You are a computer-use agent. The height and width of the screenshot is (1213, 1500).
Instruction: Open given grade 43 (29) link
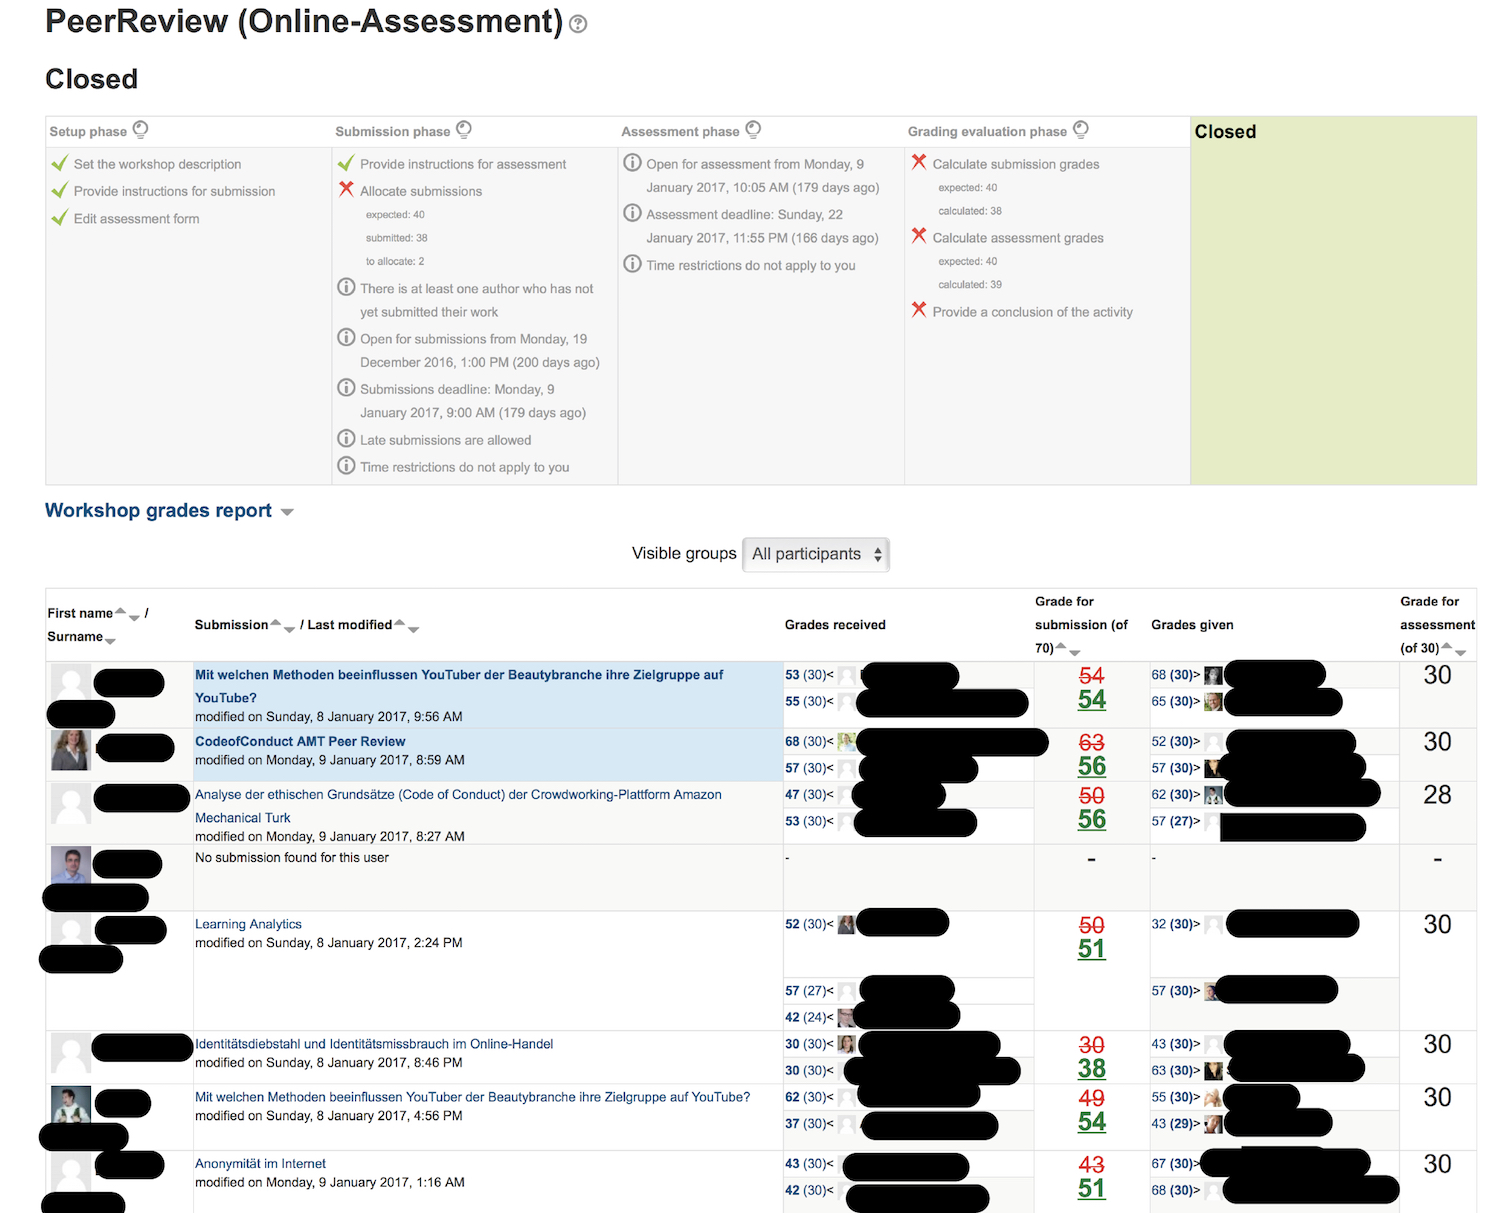point(1173,1123)
